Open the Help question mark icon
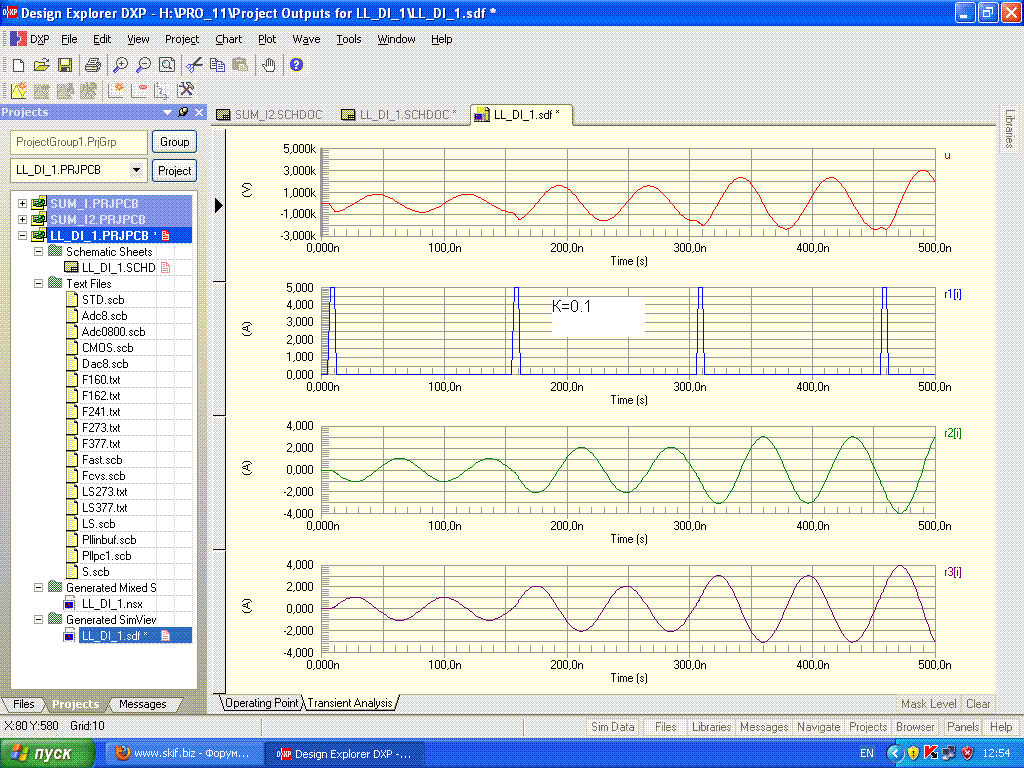 click(296, 65)
